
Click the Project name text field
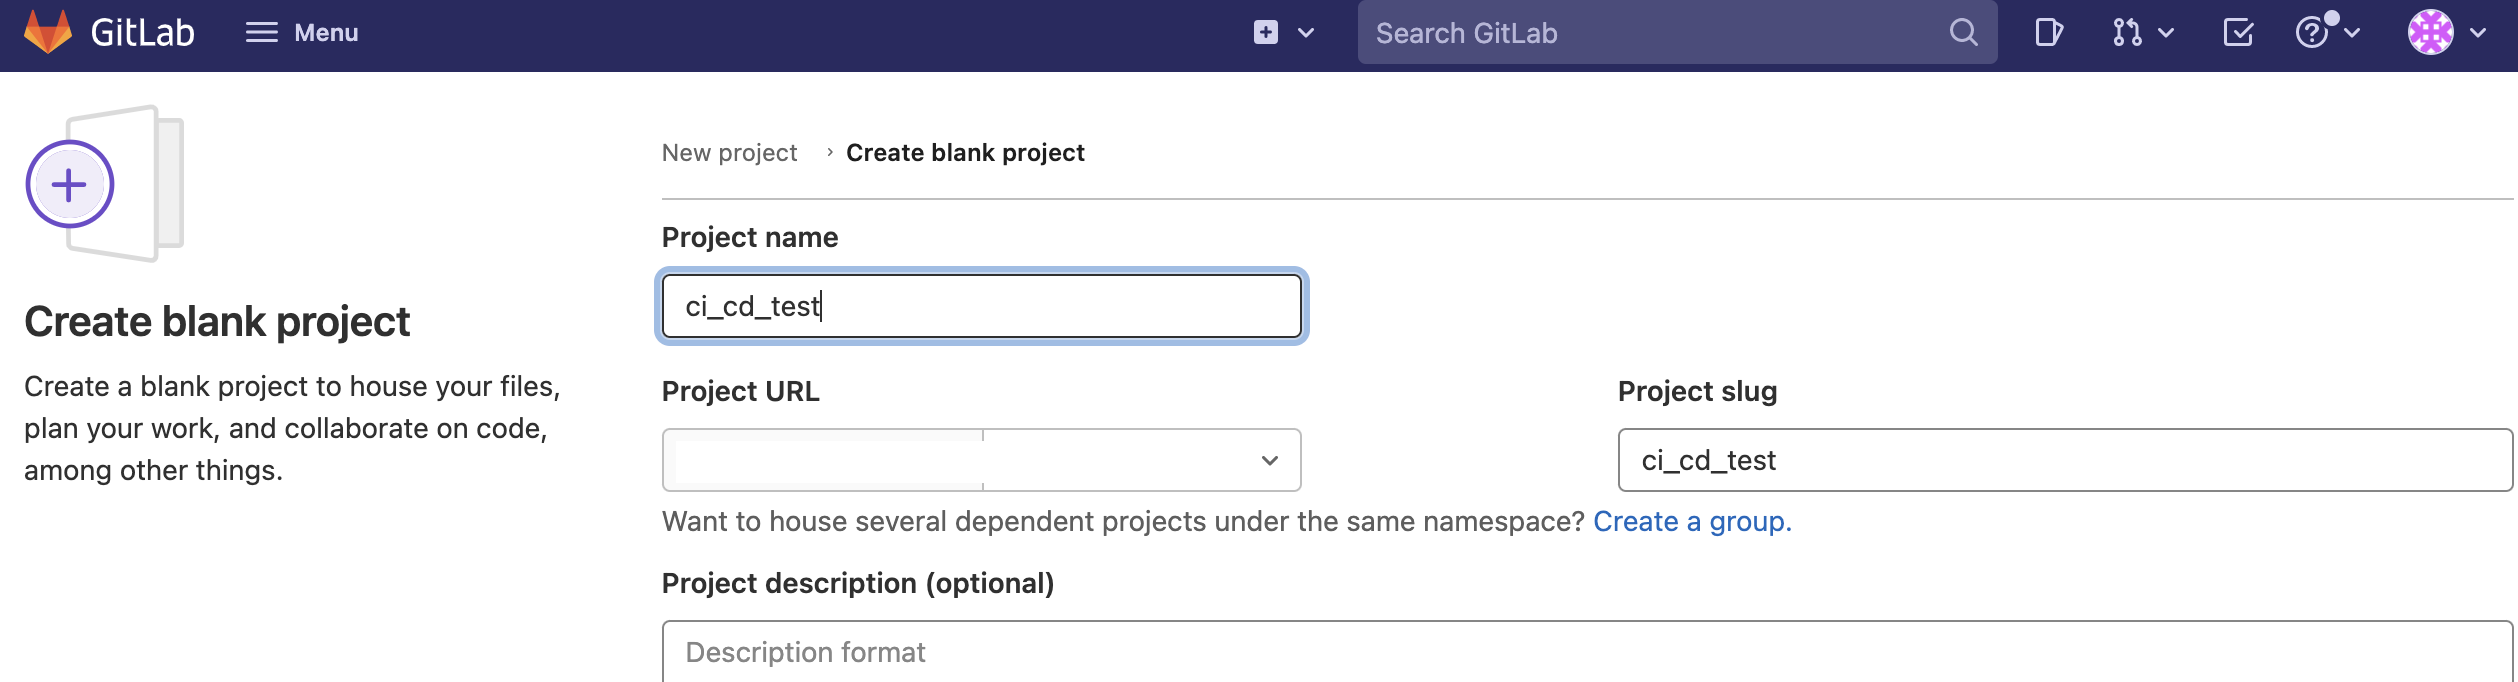pyautogui.click(x=981, y=306)
